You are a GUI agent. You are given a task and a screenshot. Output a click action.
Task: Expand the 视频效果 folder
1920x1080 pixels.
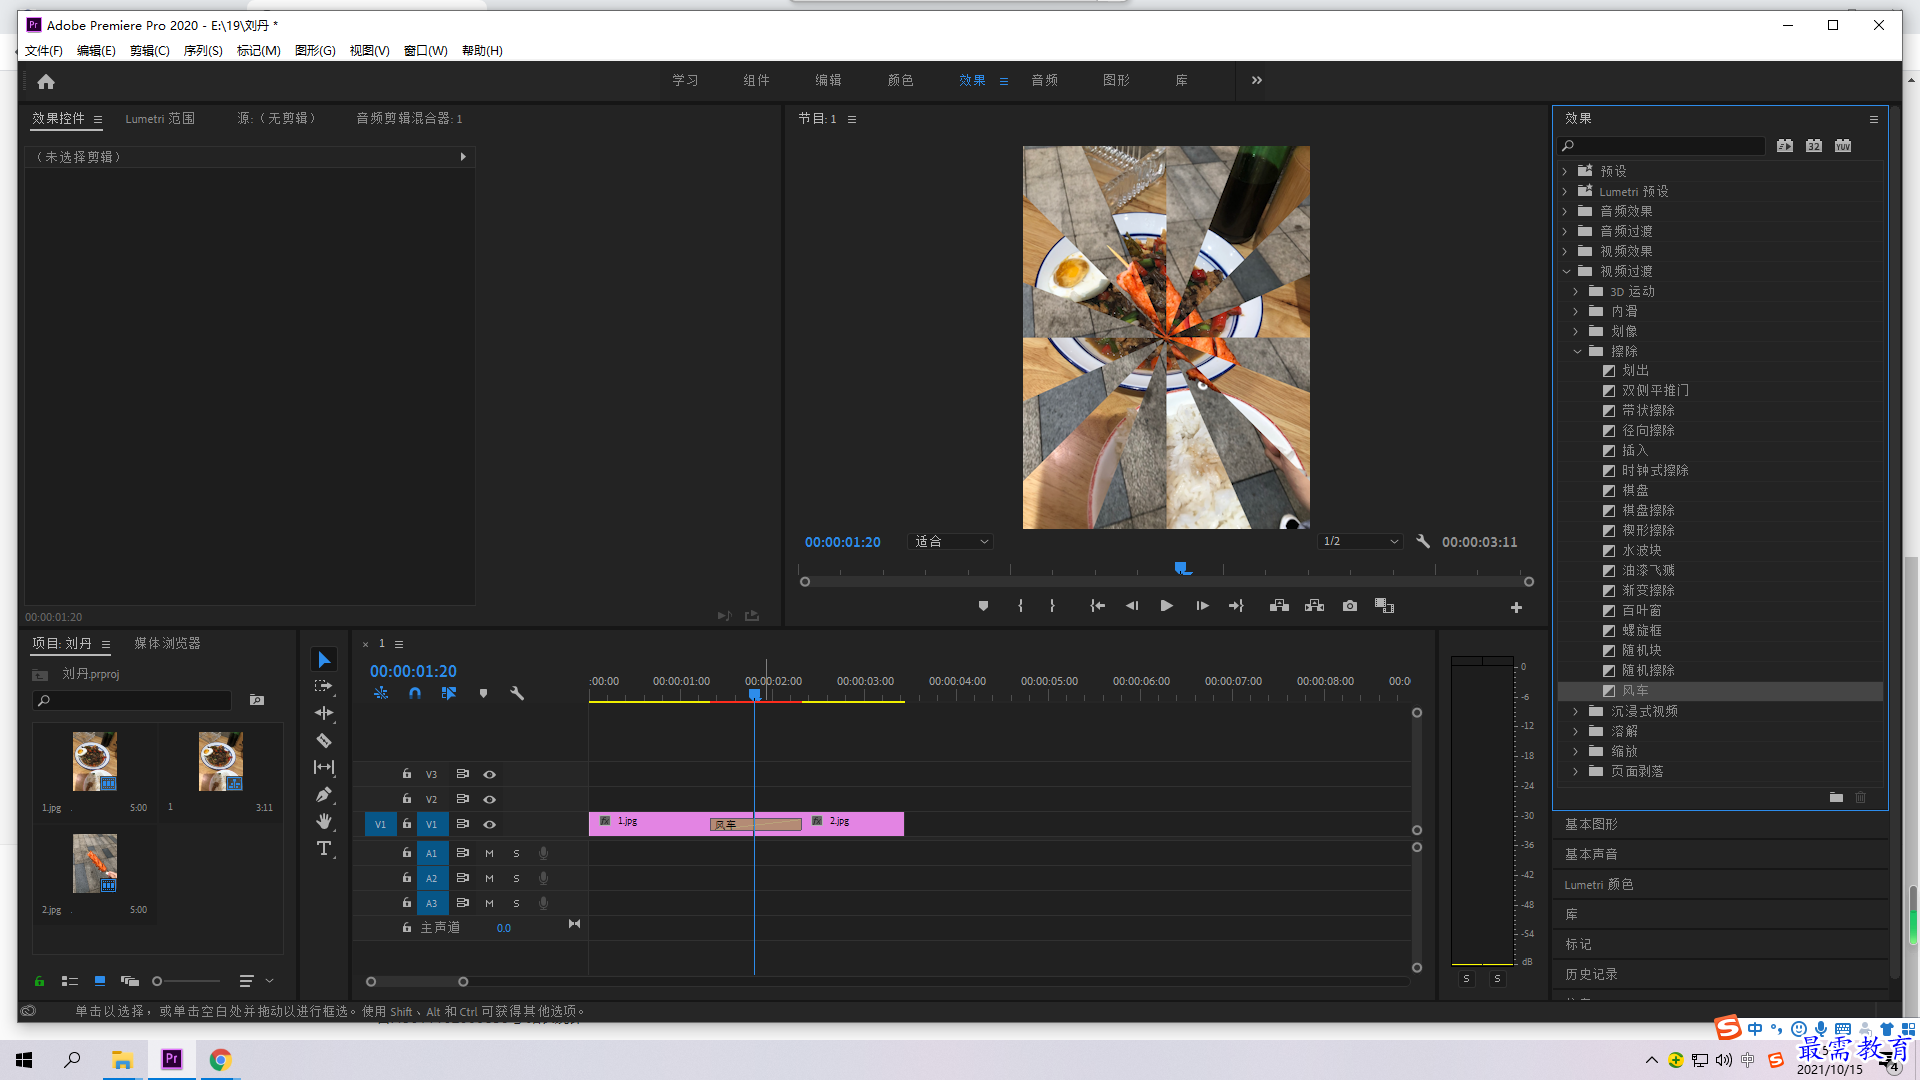click(1565, 251)
